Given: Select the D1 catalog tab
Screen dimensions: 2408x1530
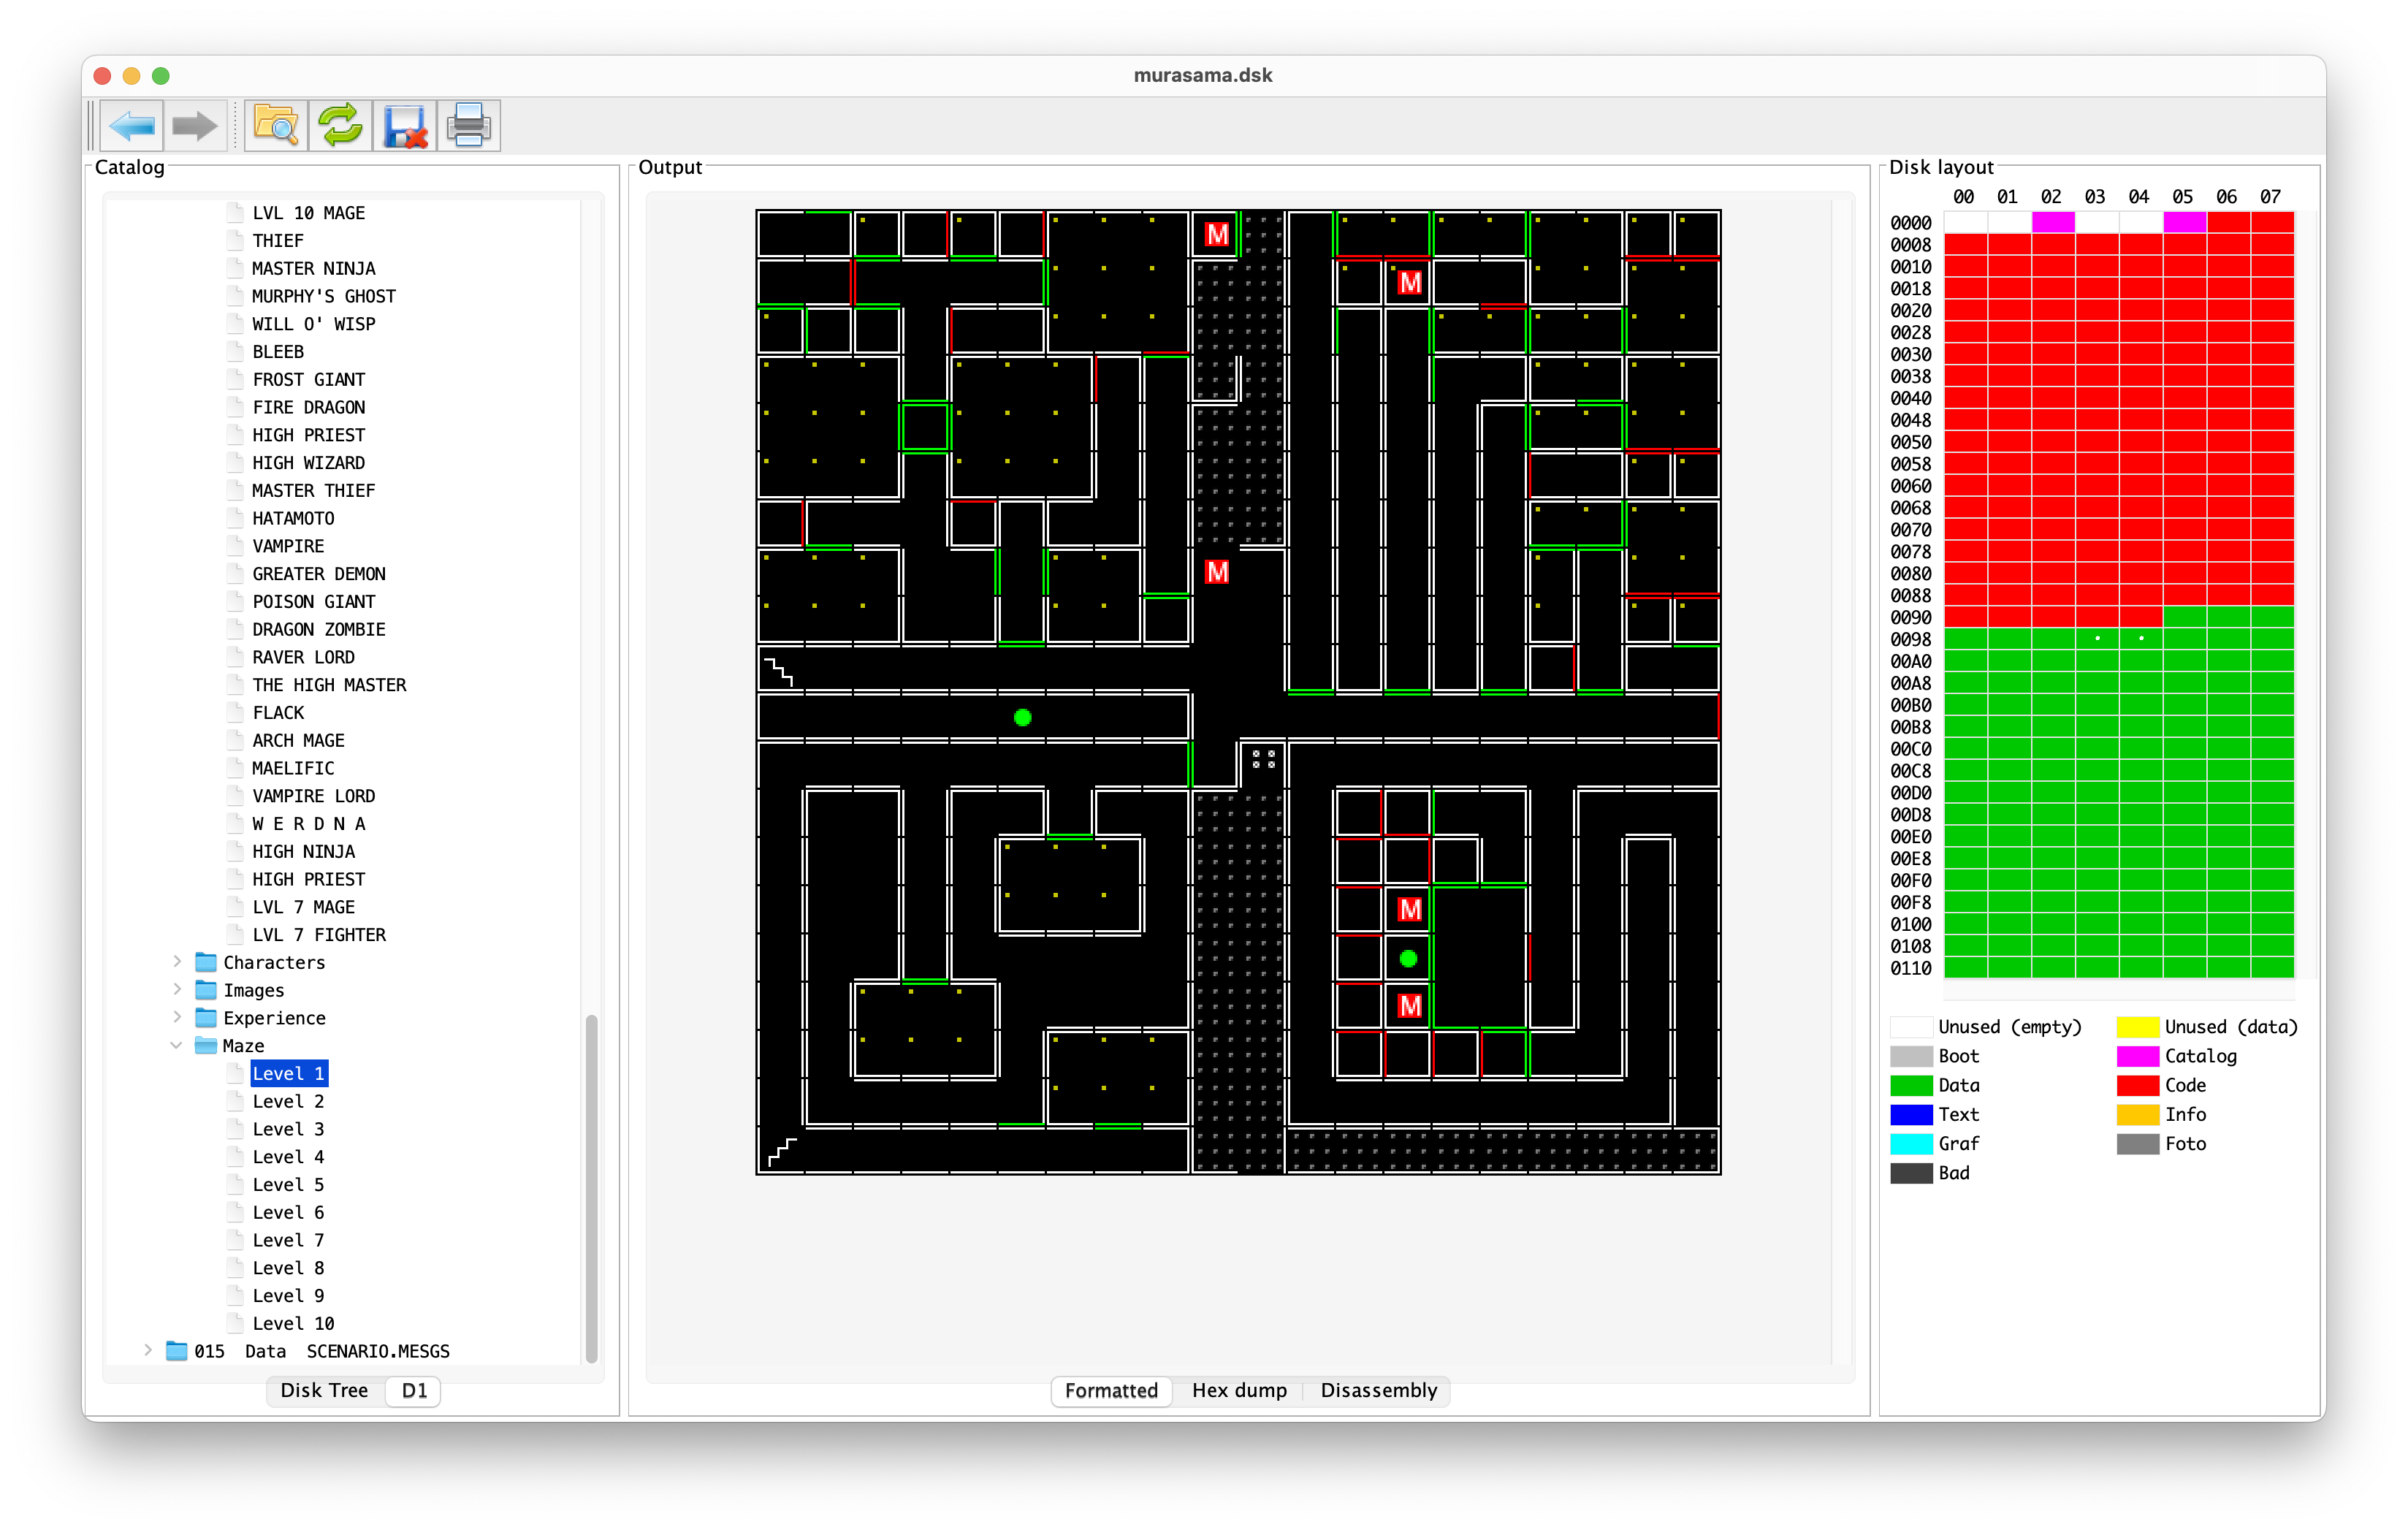Looking at the screenshot, I should (414, 1390).
